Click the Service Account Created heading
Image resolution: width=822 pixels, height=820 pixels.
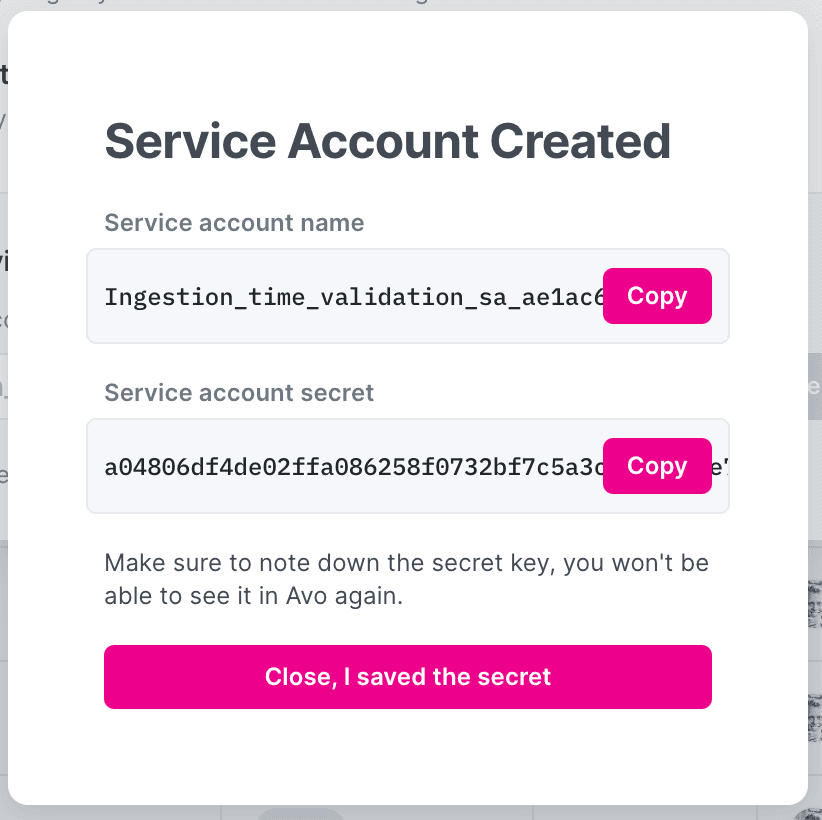click(x=387, y=142)
